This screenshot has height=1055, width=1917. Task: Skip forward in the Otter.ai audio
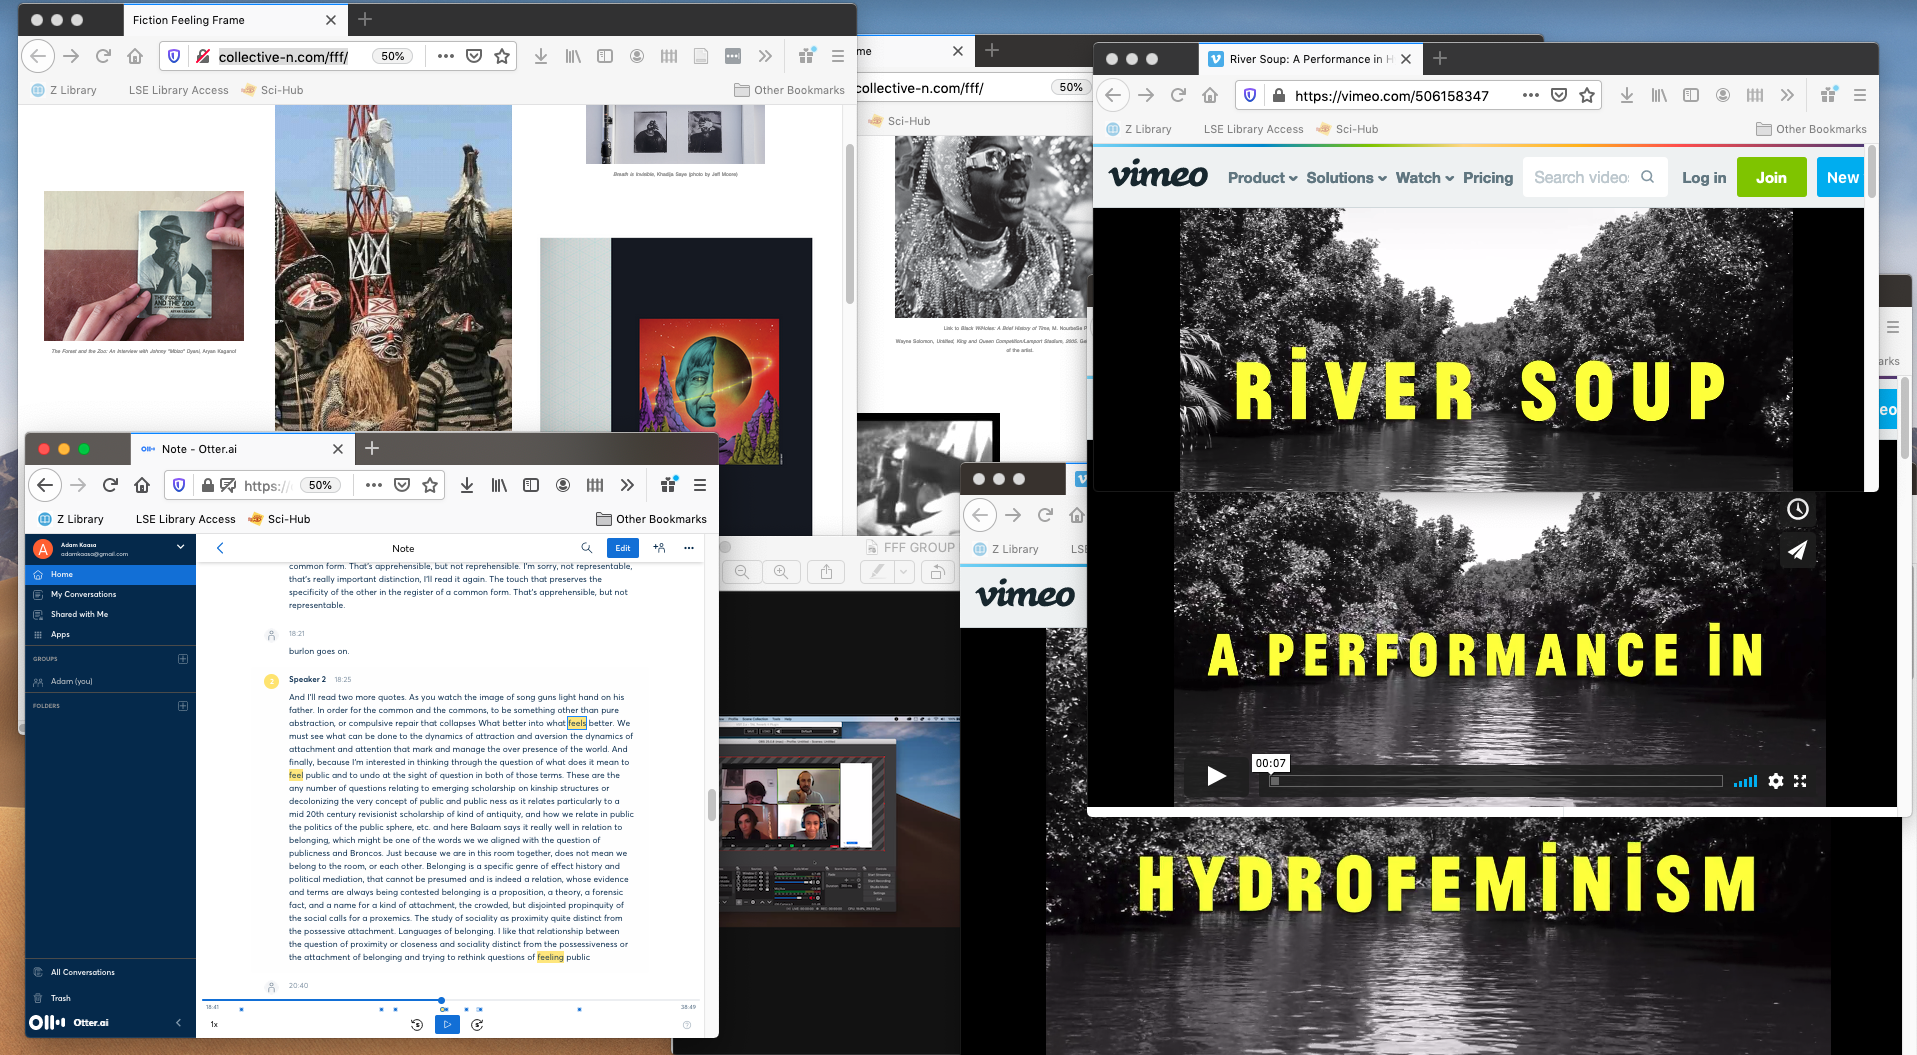point(477,1024)
